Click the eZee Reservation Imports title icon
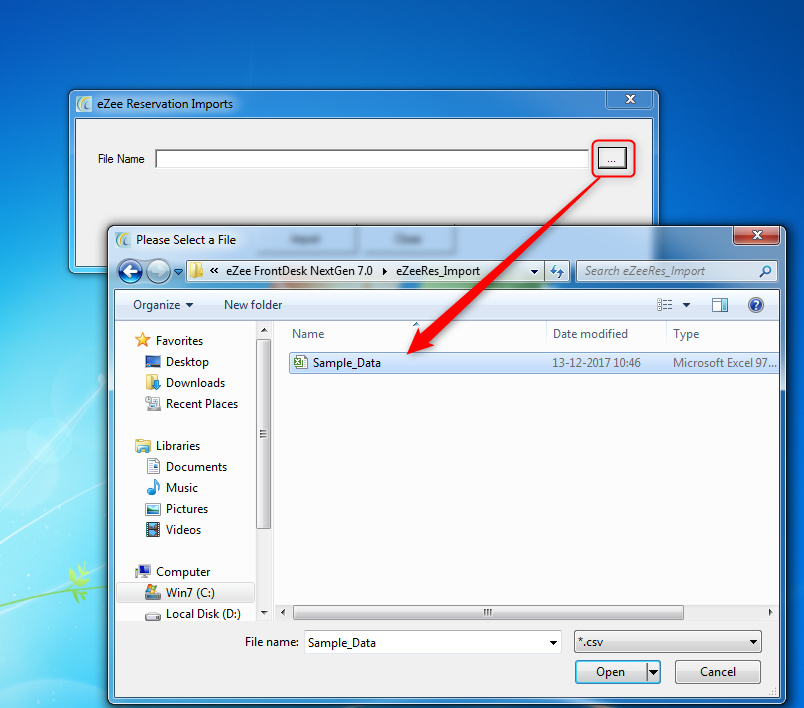Image resolution: width=804 pixels, height=708 pixels. pyautogui.click(x=84, y=104)
